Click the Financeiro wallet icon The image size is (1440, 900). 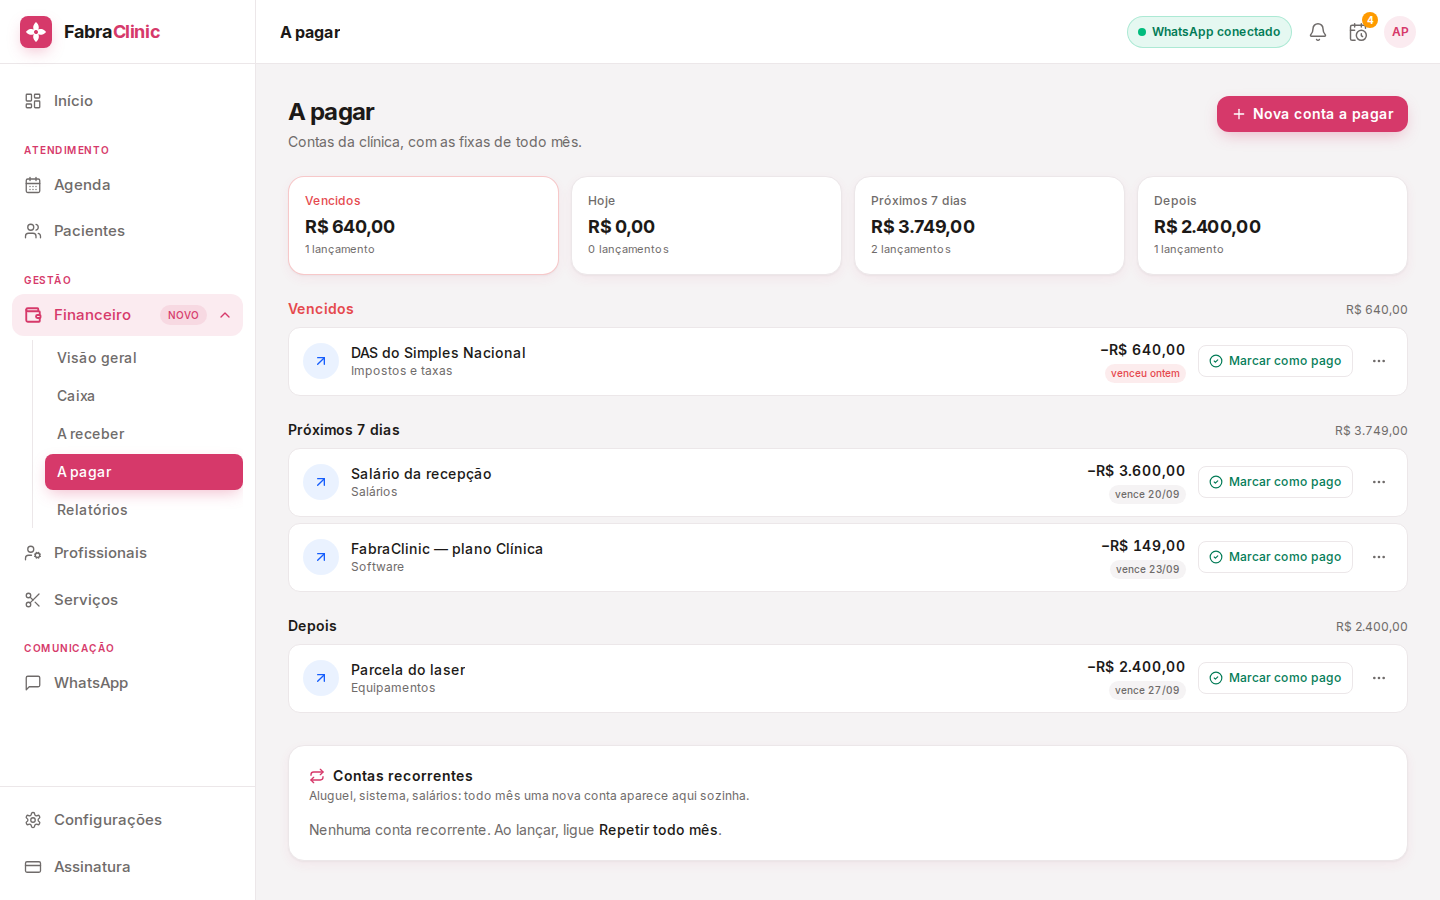(33, 315)
